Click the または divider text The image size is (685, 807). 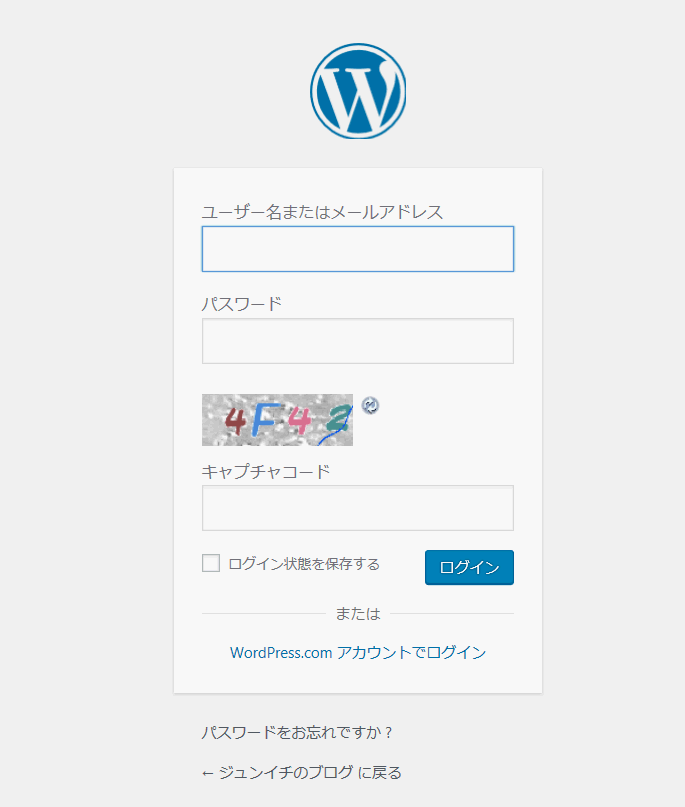coord(358,613)
